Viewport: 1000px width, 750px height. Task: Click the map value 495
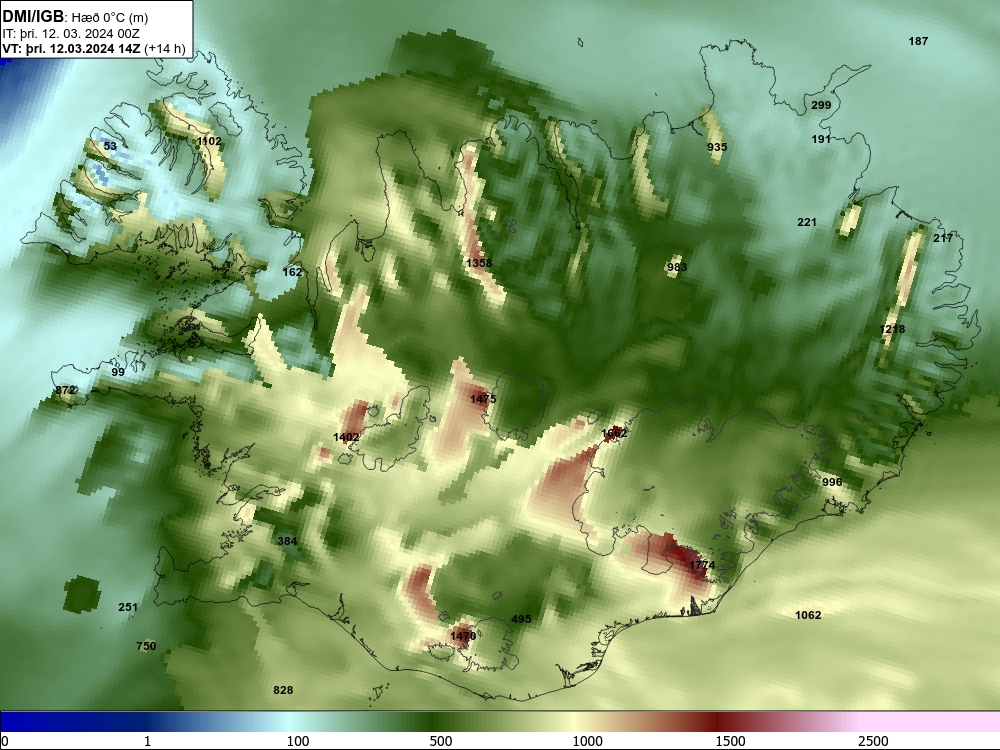(x=521, y=619)
